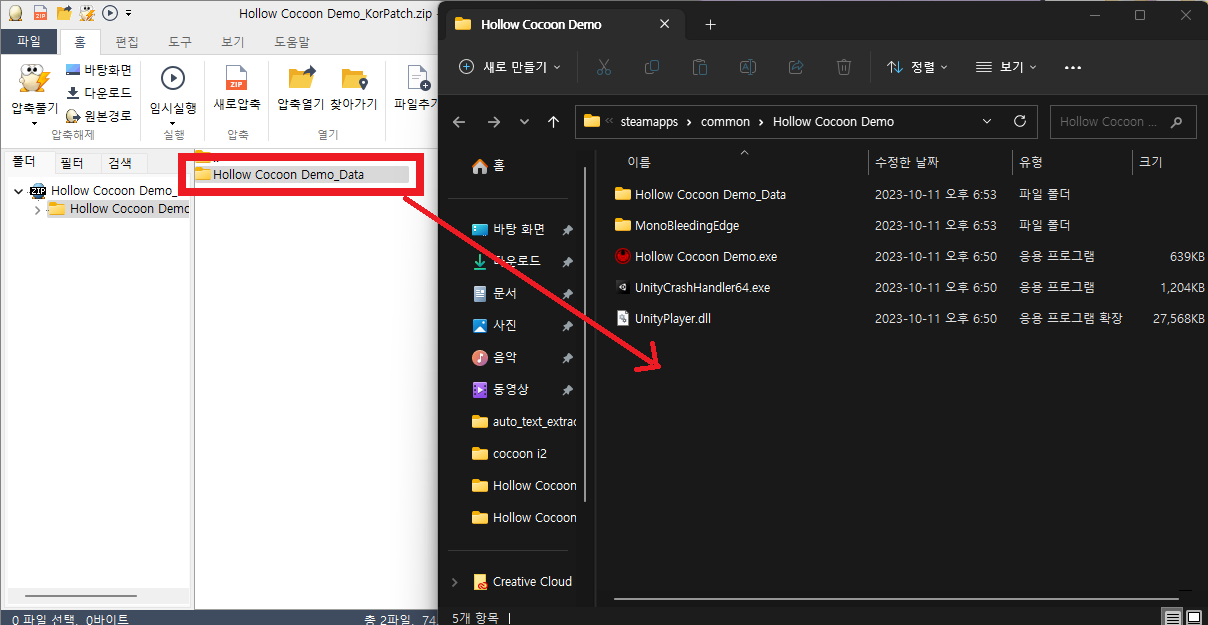Click the Paste icon in Explorer toolbar
Screen dimensions: 1208x625
coord(700,67)
